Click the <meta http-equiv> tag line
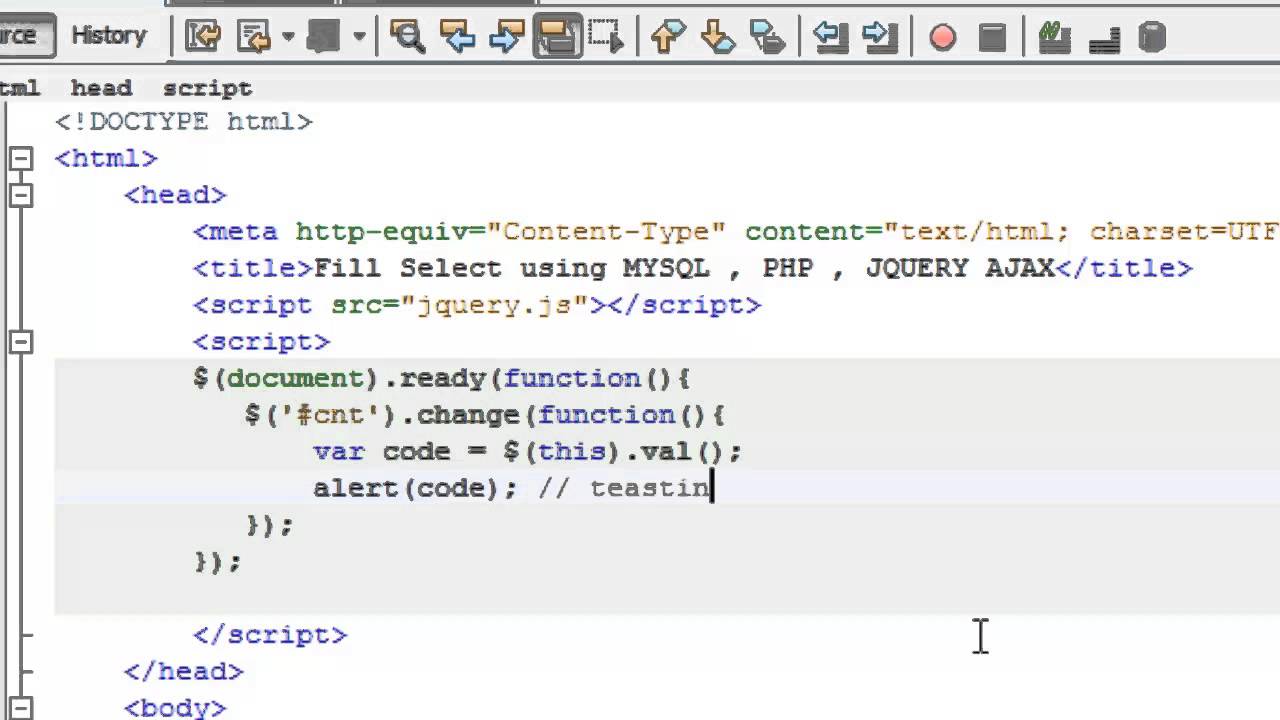This screenshot has width=1280, height=720. [x=736, y=232]
